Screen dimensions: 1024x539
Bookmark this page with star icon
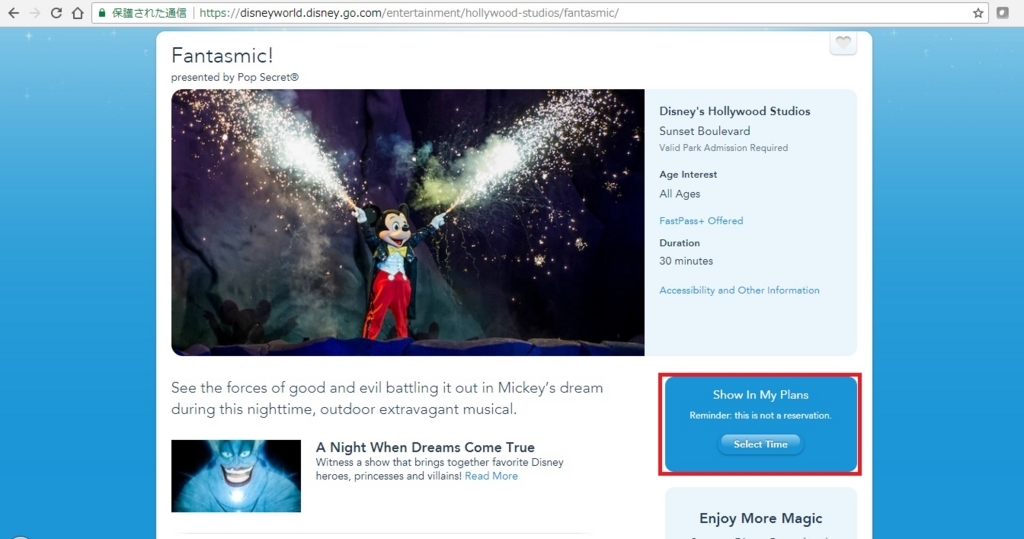(x=978, y=13)
